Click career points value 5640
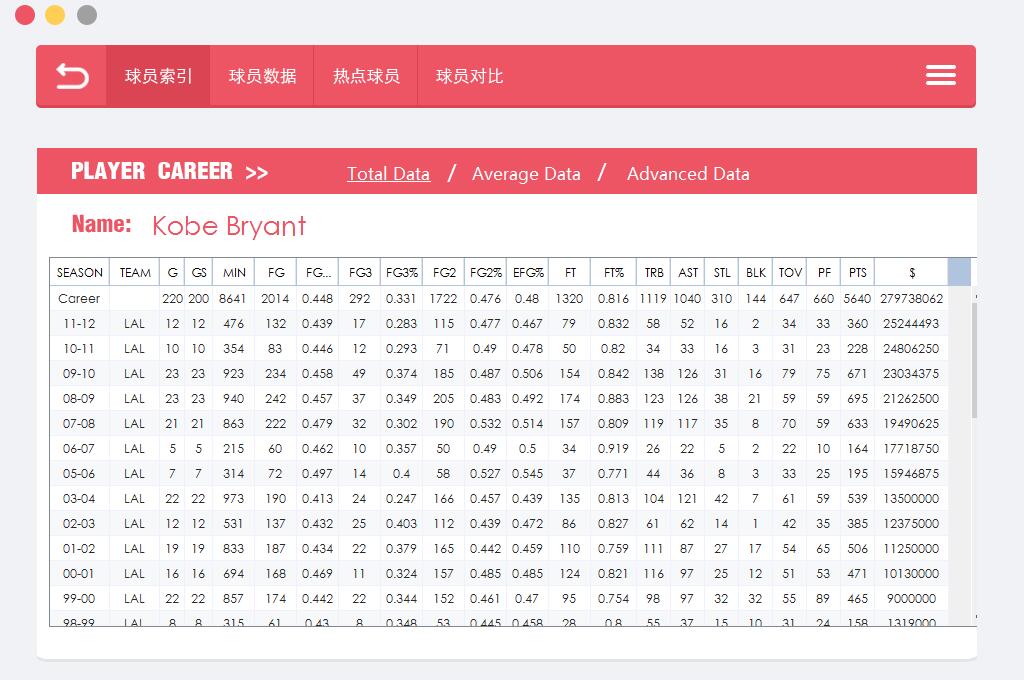1024x680 pixels. coord(857,299)
